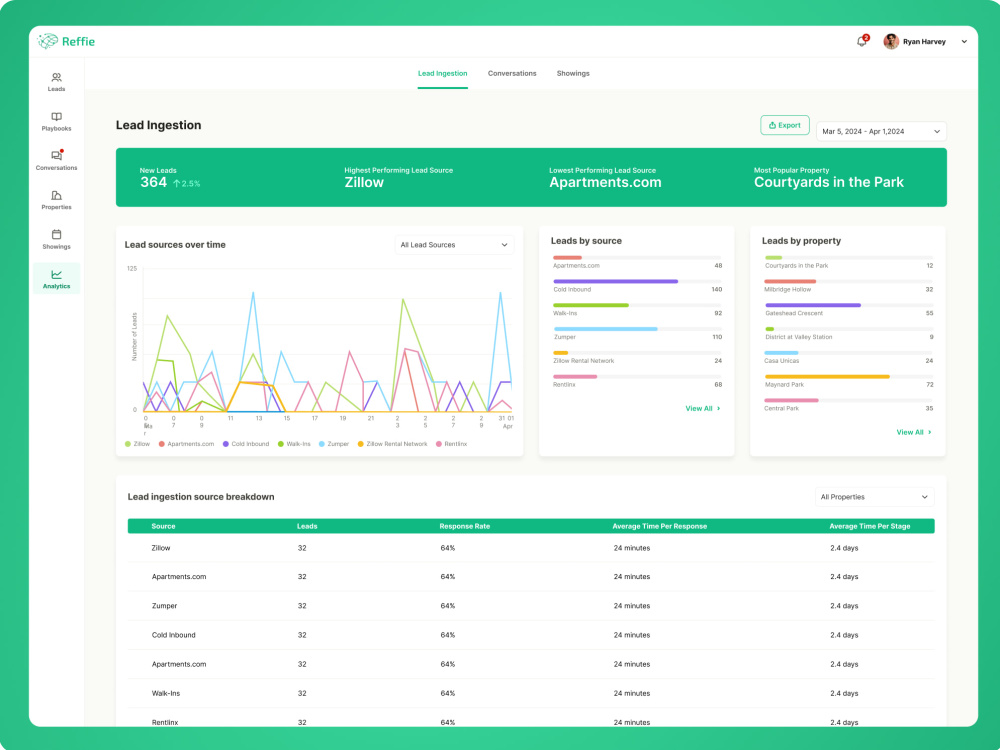Click the Rentlinx label in Leads by source
This screenshot has width=1000, height=750.
[564, 385]
